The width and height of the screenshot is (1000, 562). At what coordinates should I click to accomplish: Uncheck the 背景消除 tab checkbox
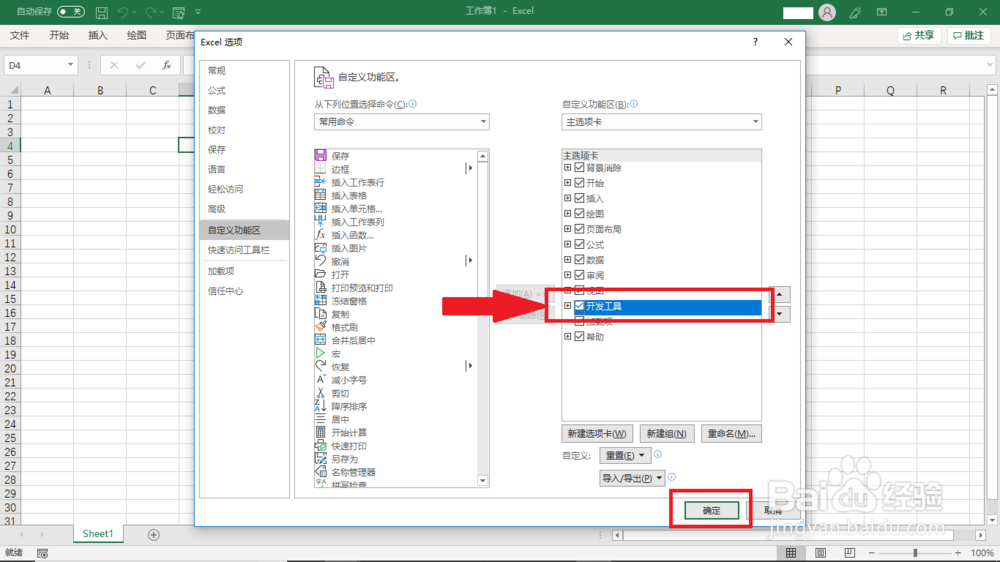pos(579,167)
